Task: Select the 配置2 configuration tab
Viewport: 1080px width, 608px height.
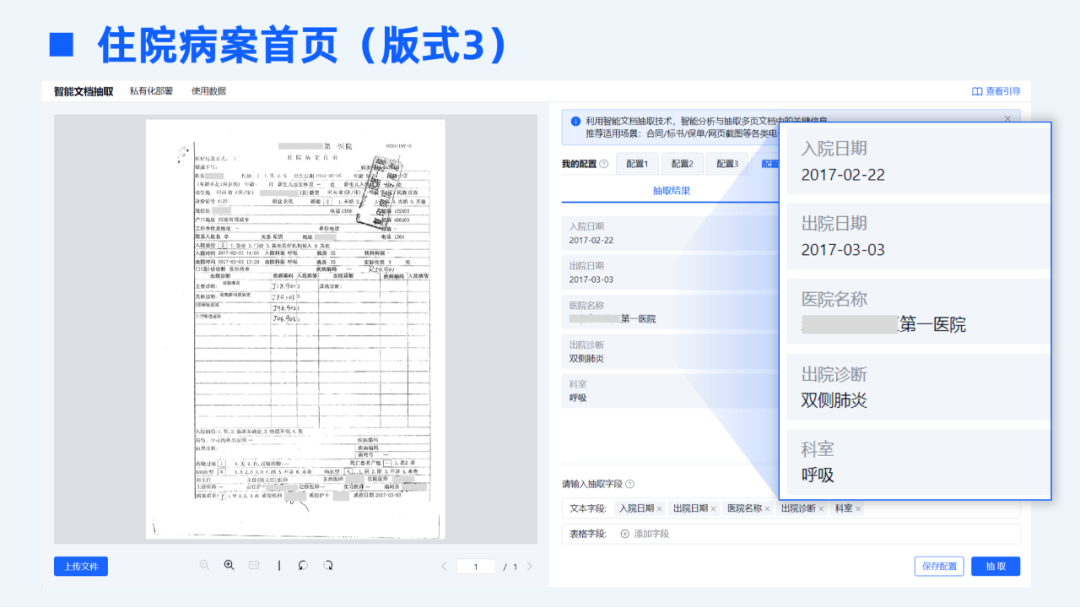Action: [682, 164]
